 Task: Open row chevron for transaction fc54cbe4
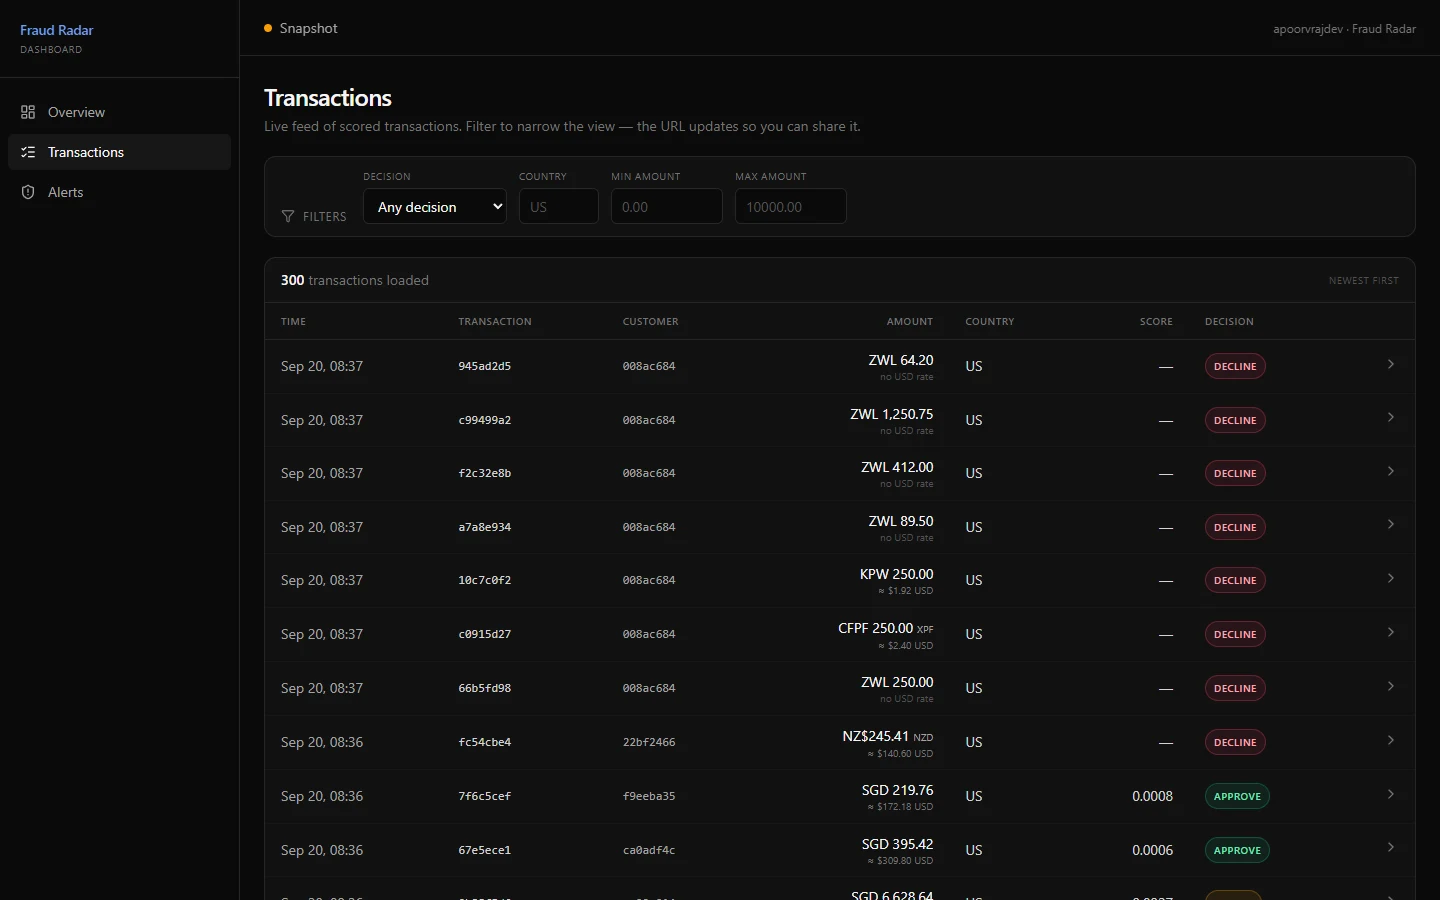[x=1391, y=741]
